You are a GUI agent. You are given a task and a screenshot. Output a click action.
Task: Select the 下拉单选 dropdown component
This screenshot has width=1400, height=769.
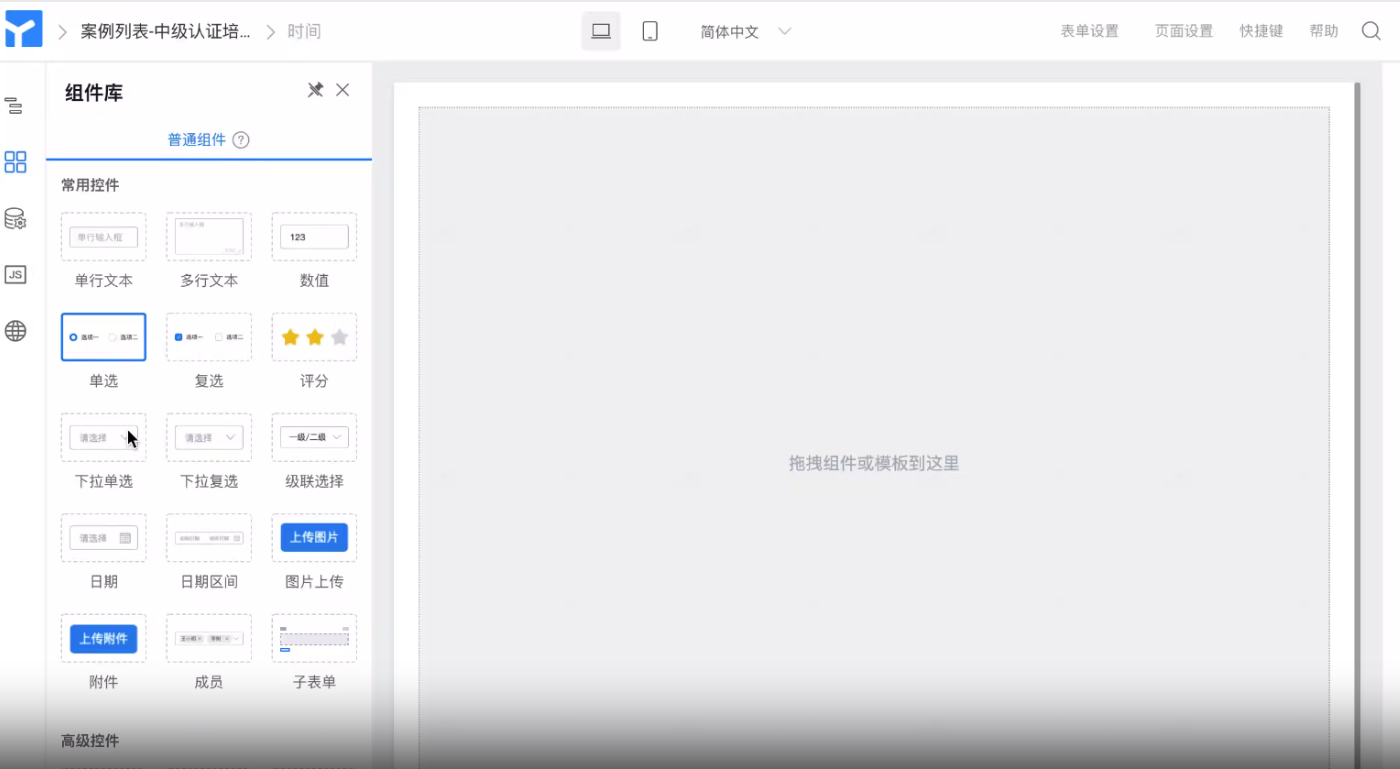coord(104,437)
